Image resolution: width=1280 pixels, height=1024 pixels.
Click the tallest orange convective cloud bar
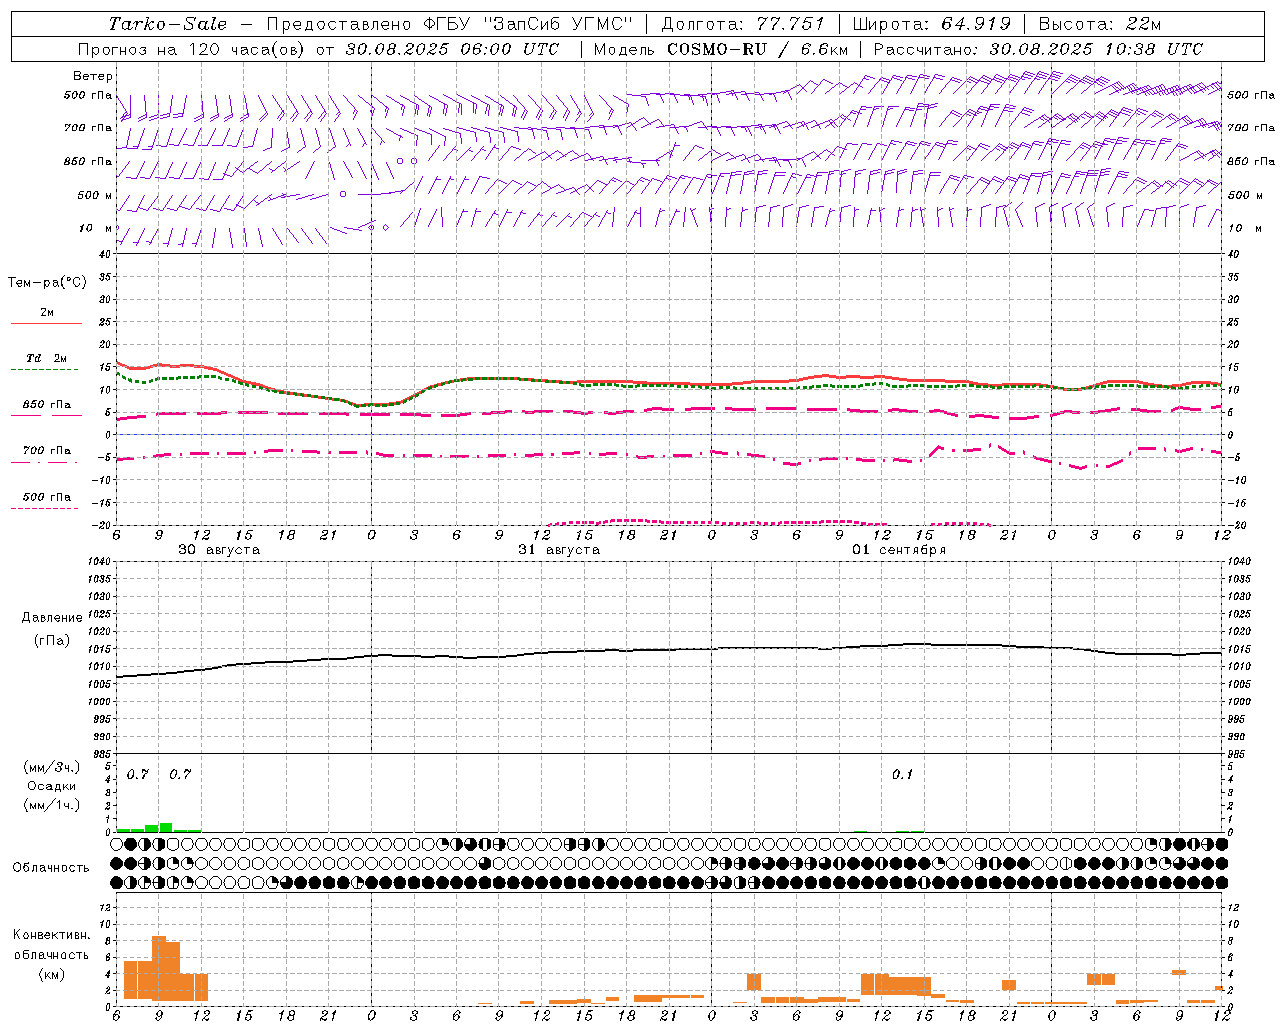[x=159, y=968]
